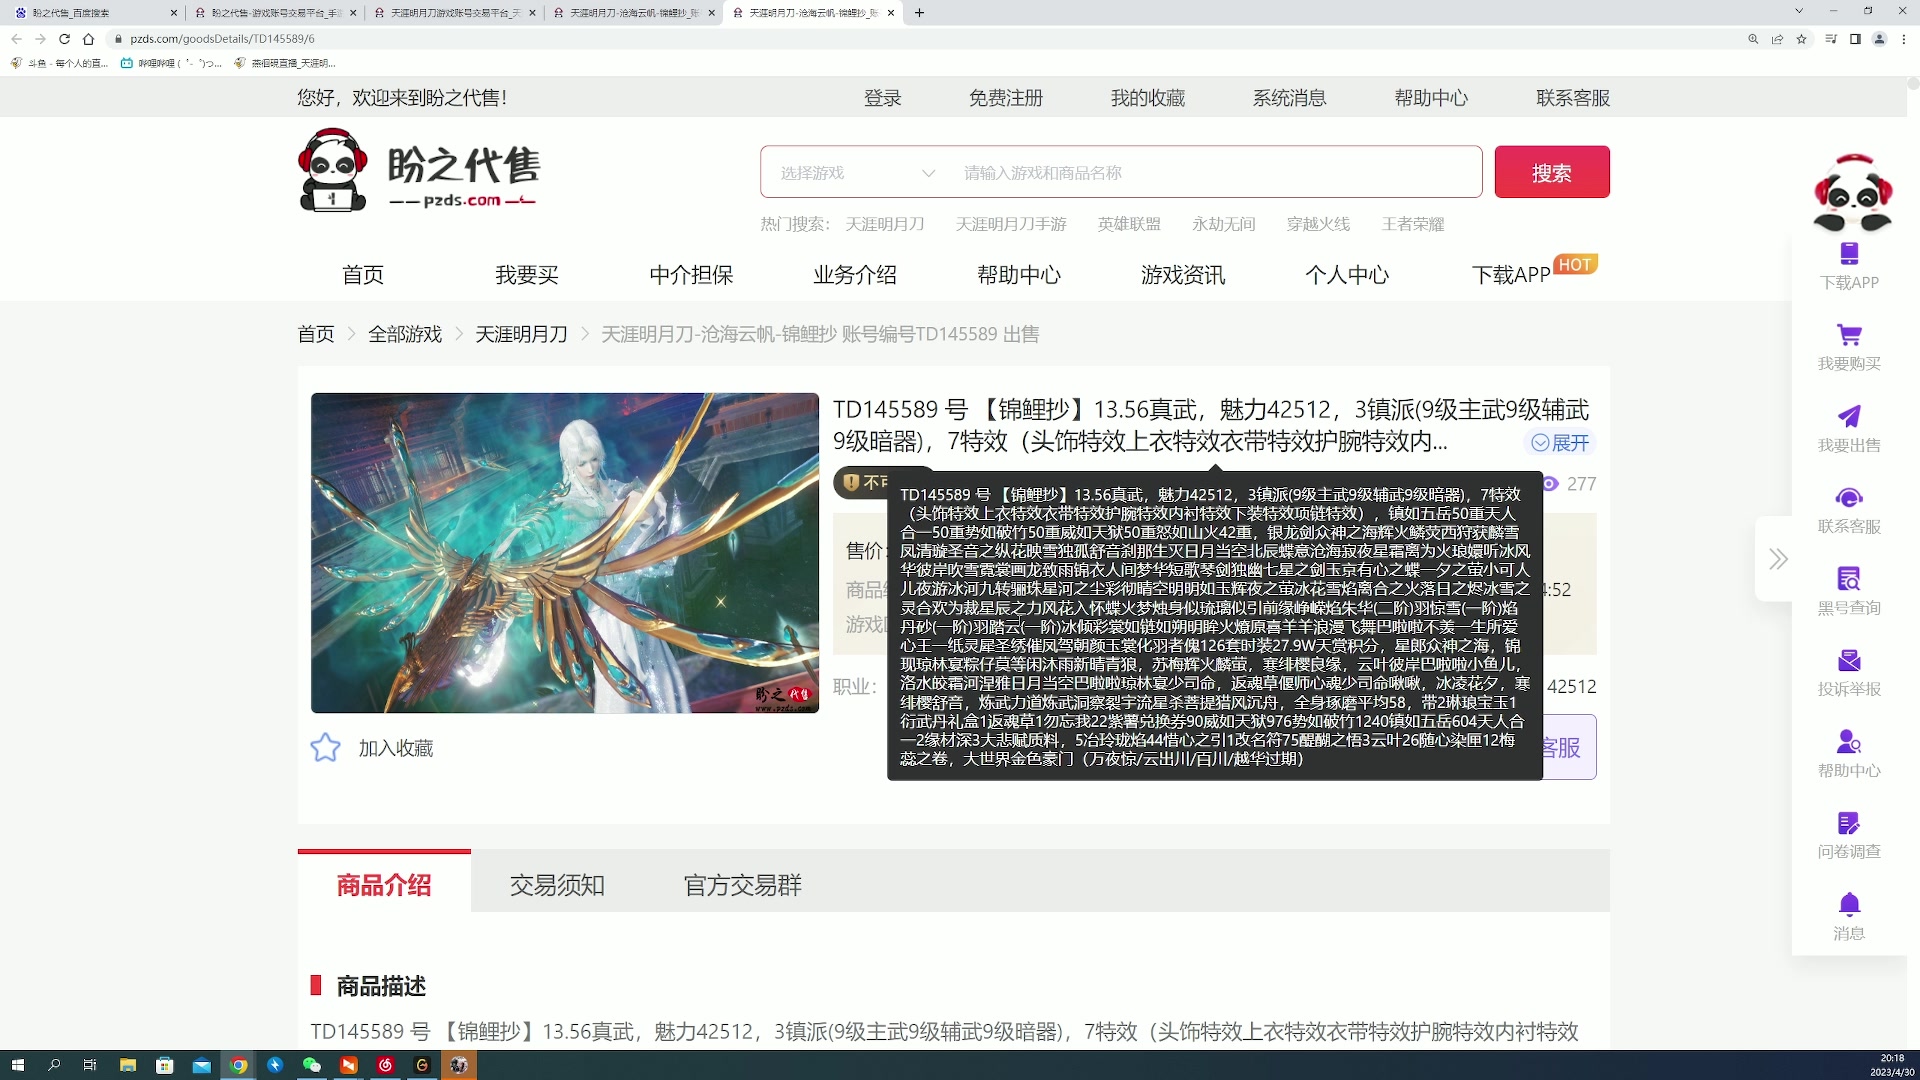1920x1080 pixels.
Task: Click 问卷调查 survey icon
Action: tap(1849, 823)
